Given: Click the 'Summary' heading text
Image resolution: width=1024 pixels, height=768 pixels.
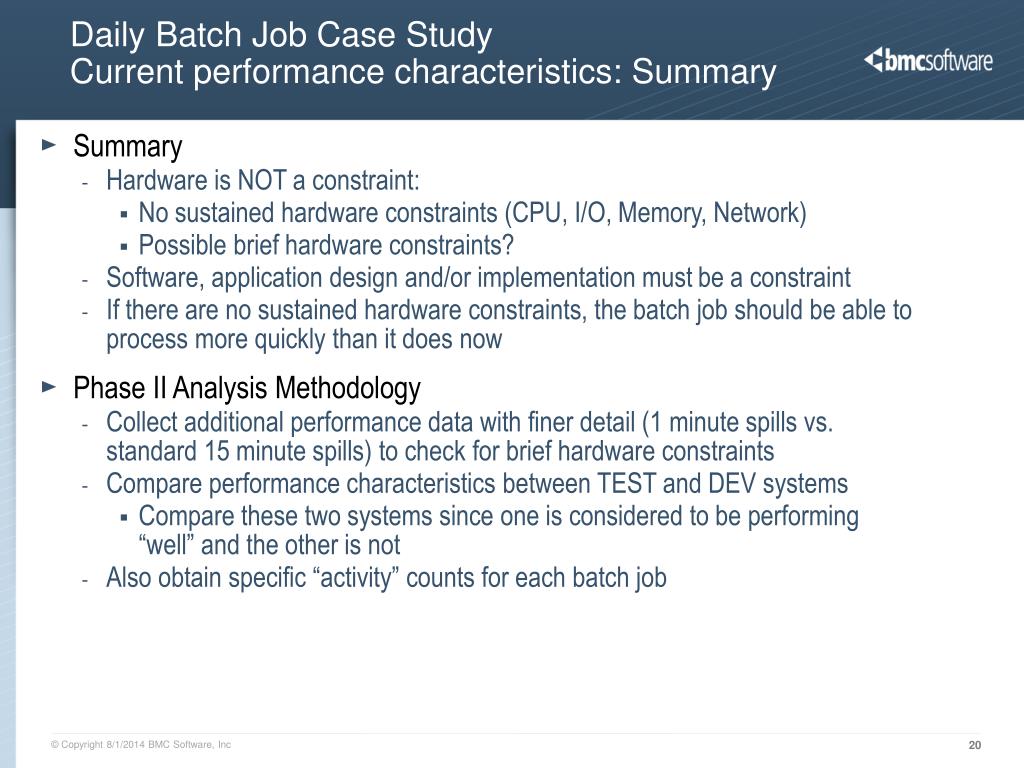Looking at the screenshot, I should [x=127, y=146].
